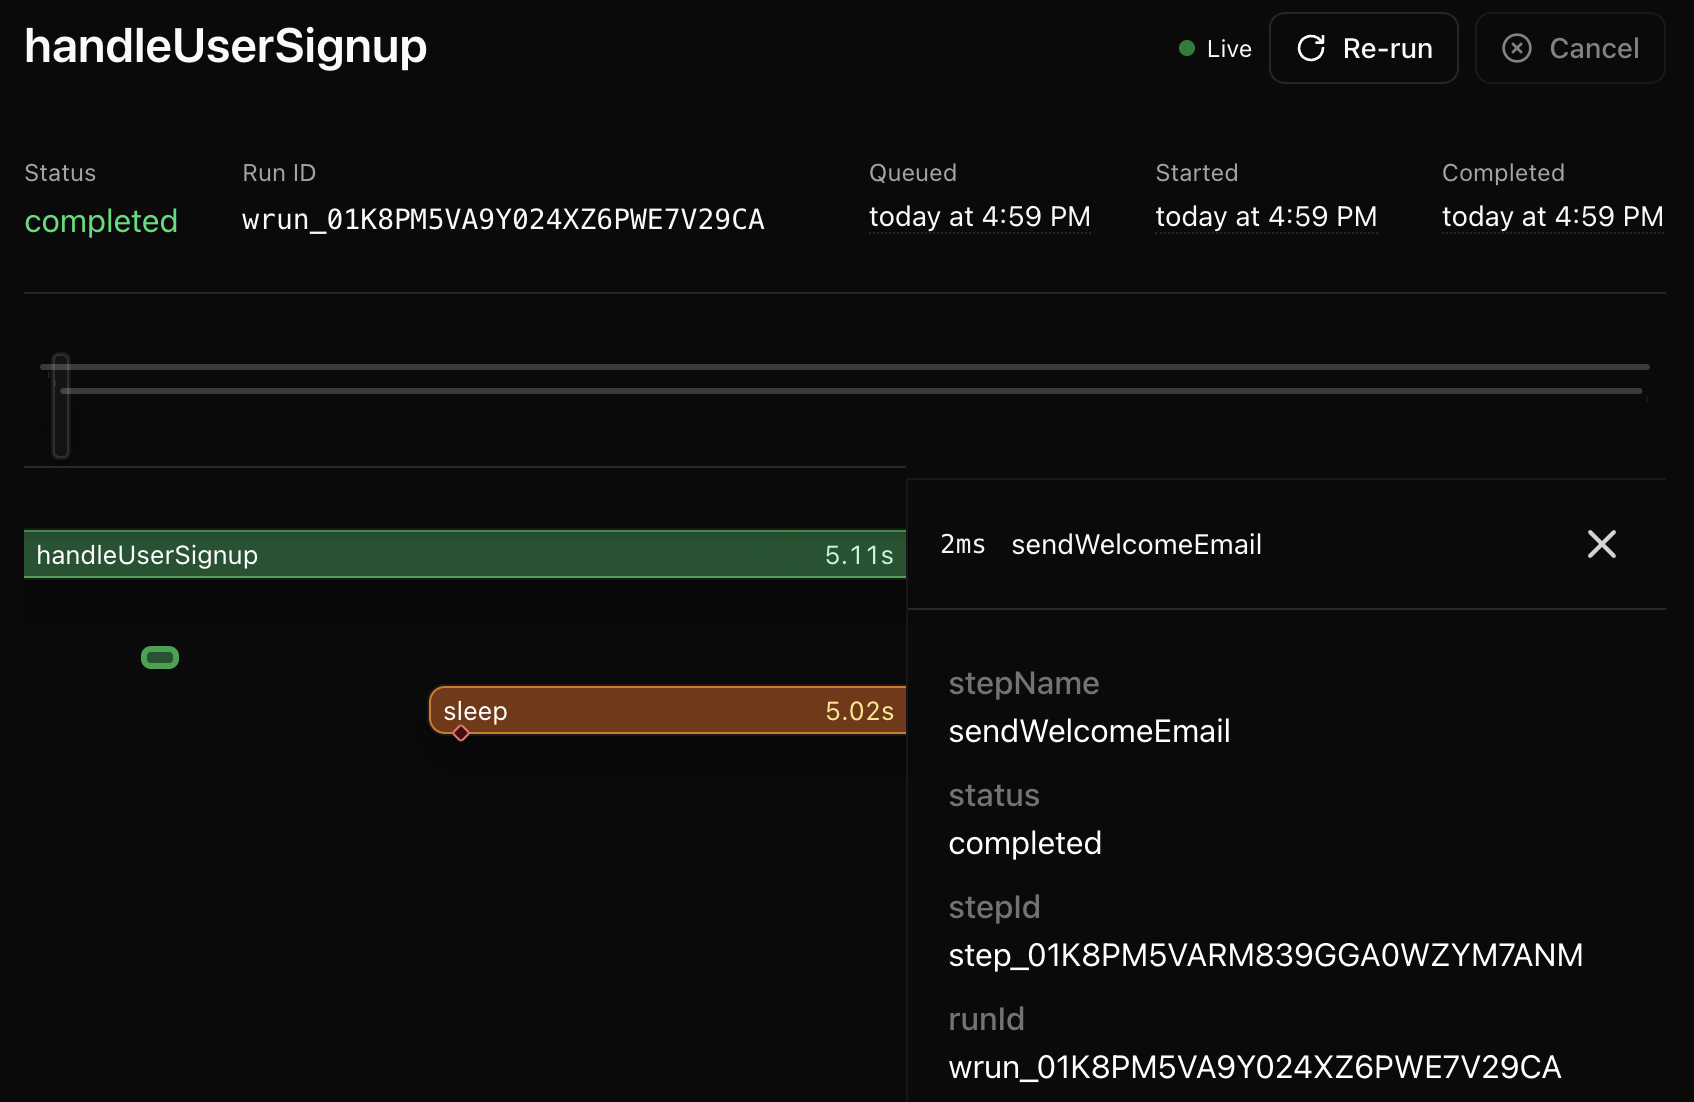Click the 5.02s duration label on sleep
Viewport: 1694px width, 1102px height.
[x=859, y=710]
